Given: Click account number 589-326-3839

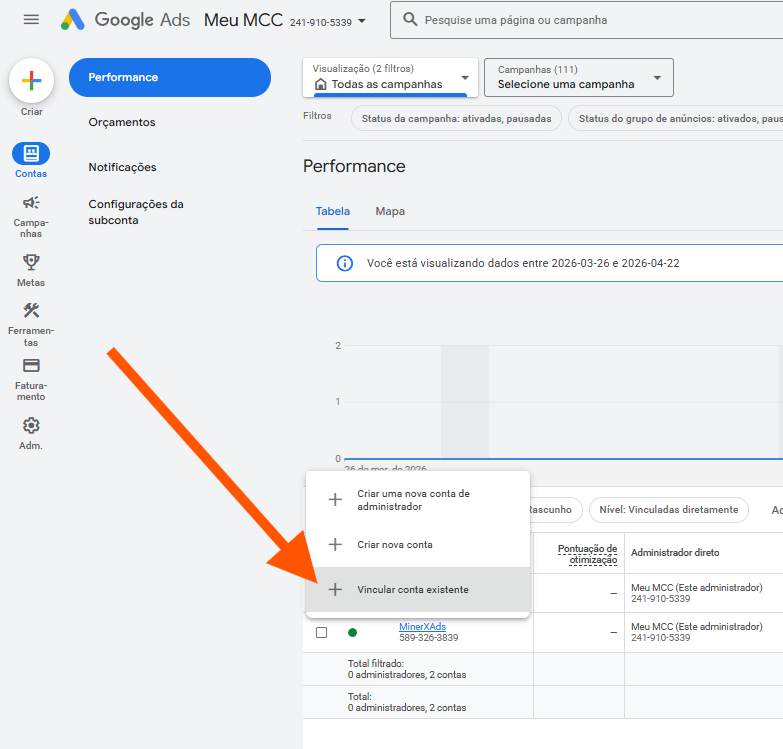Looking at the screenshot, I should click(428, 638).
